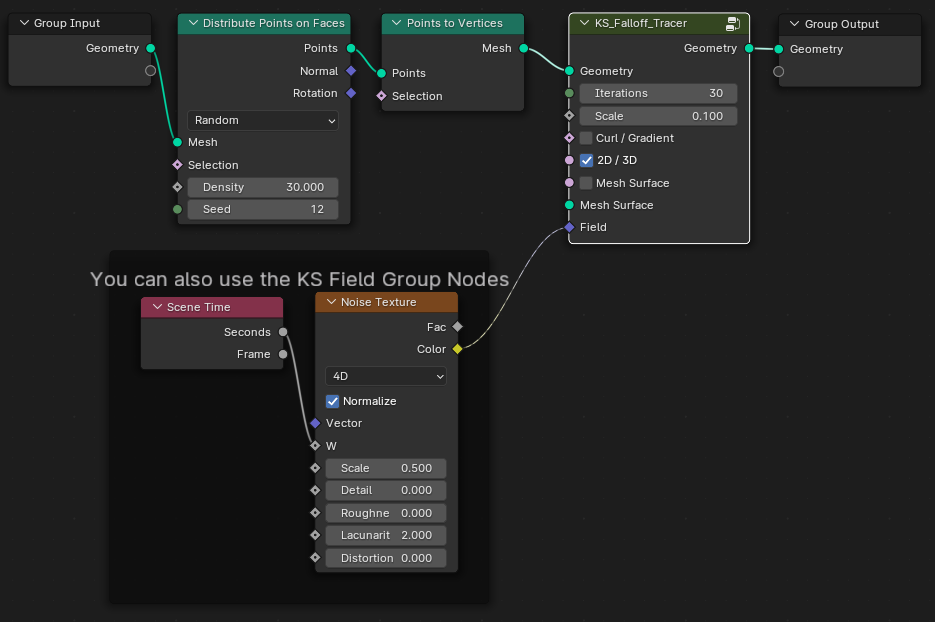Click the edit group icon on KS_Falloff_Tracer
The width and height of the screenshot is (935, 622).
coord(734,22)
